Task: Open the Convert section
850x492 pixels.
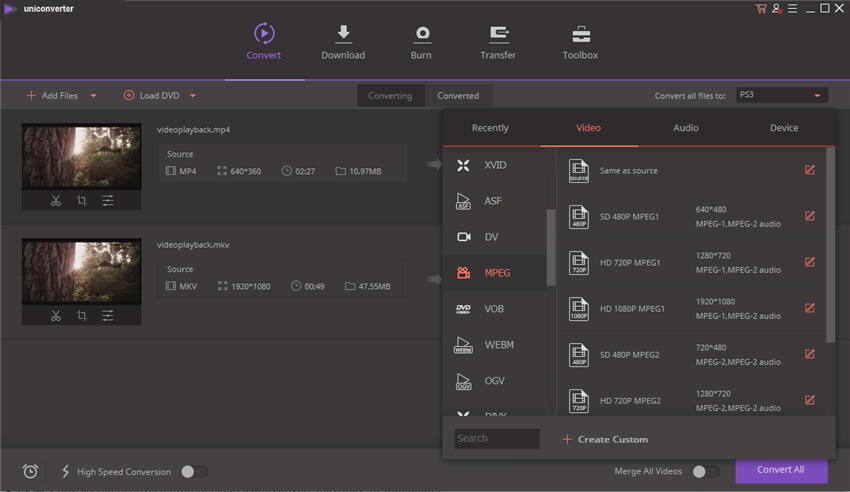Action: (263, 42)
